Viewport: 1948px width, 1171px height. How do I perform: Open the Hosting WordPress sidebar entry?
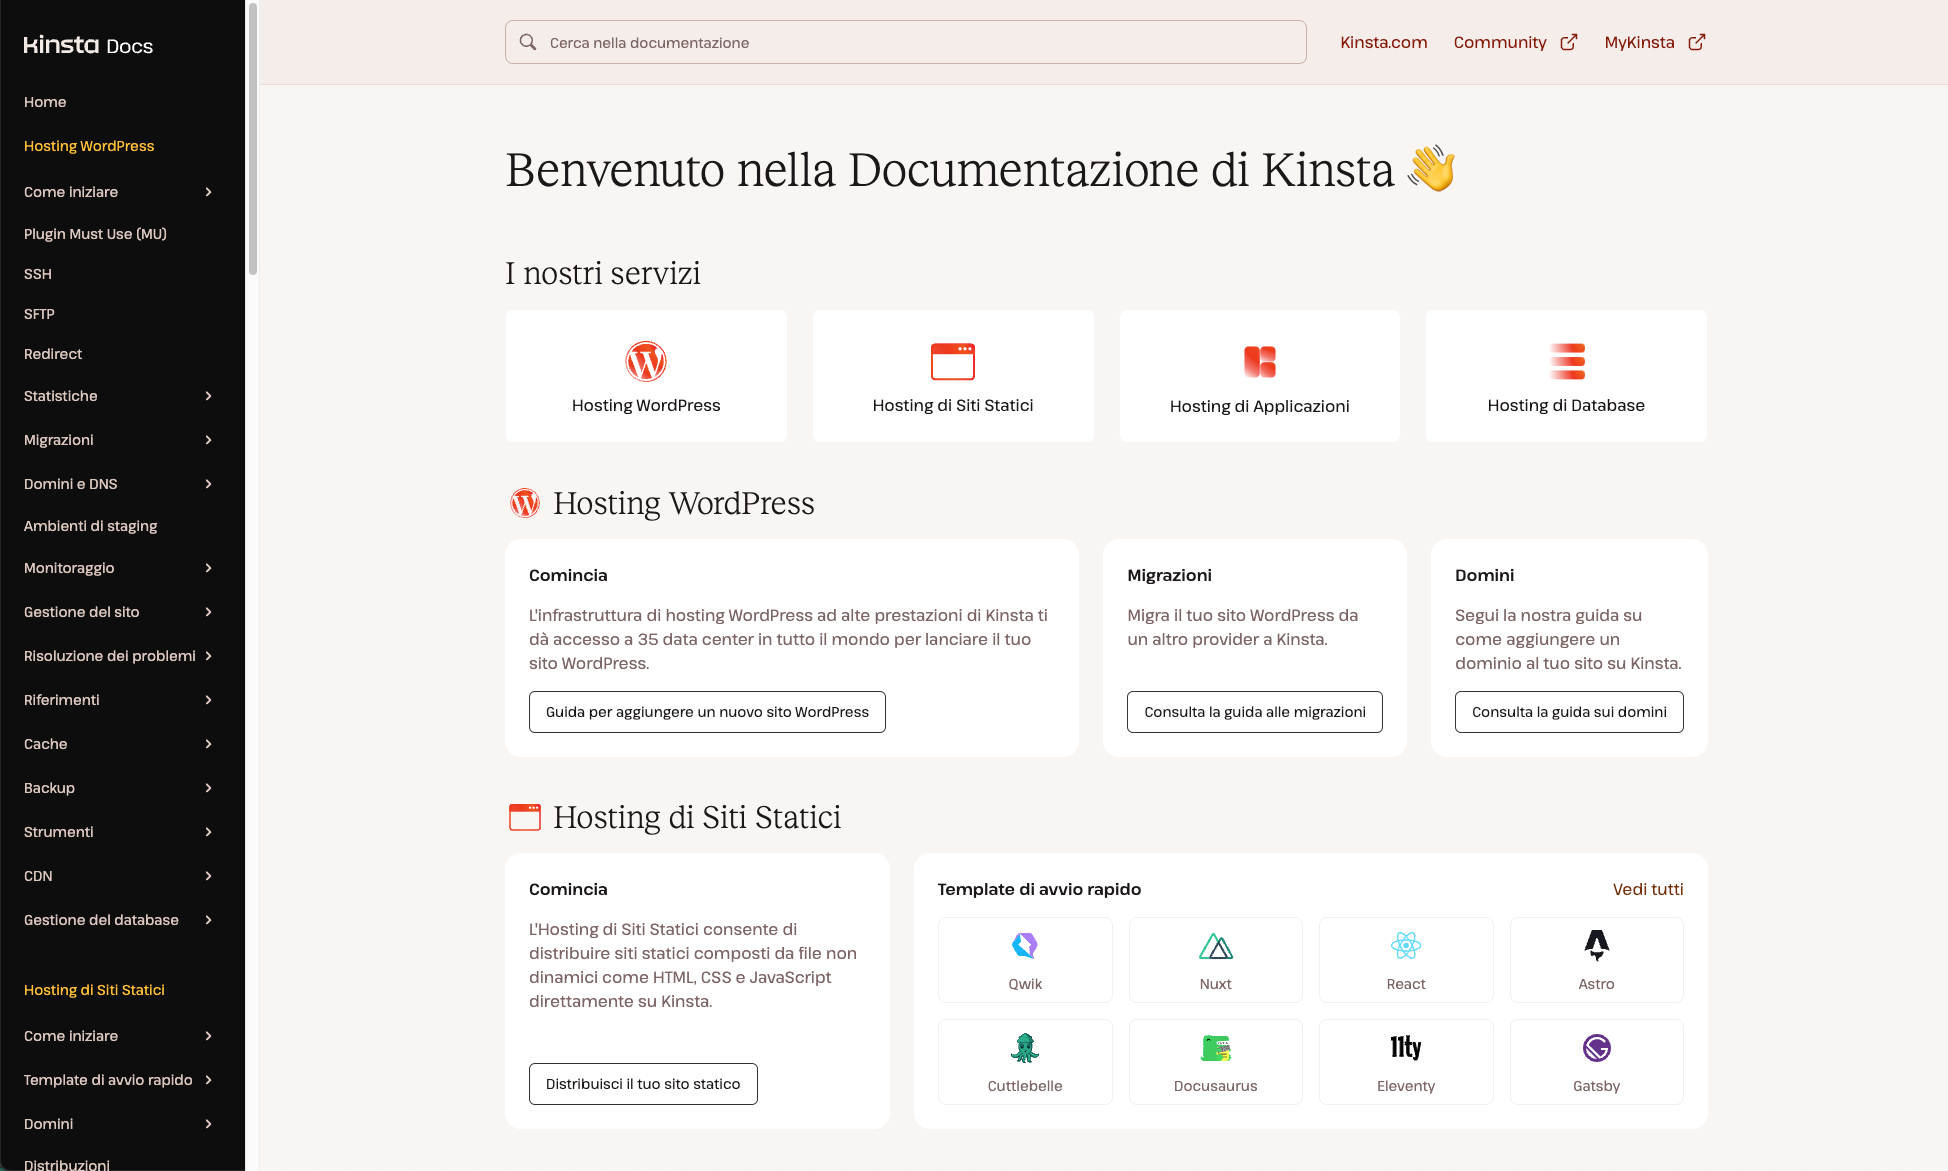(x=88, y=145)
